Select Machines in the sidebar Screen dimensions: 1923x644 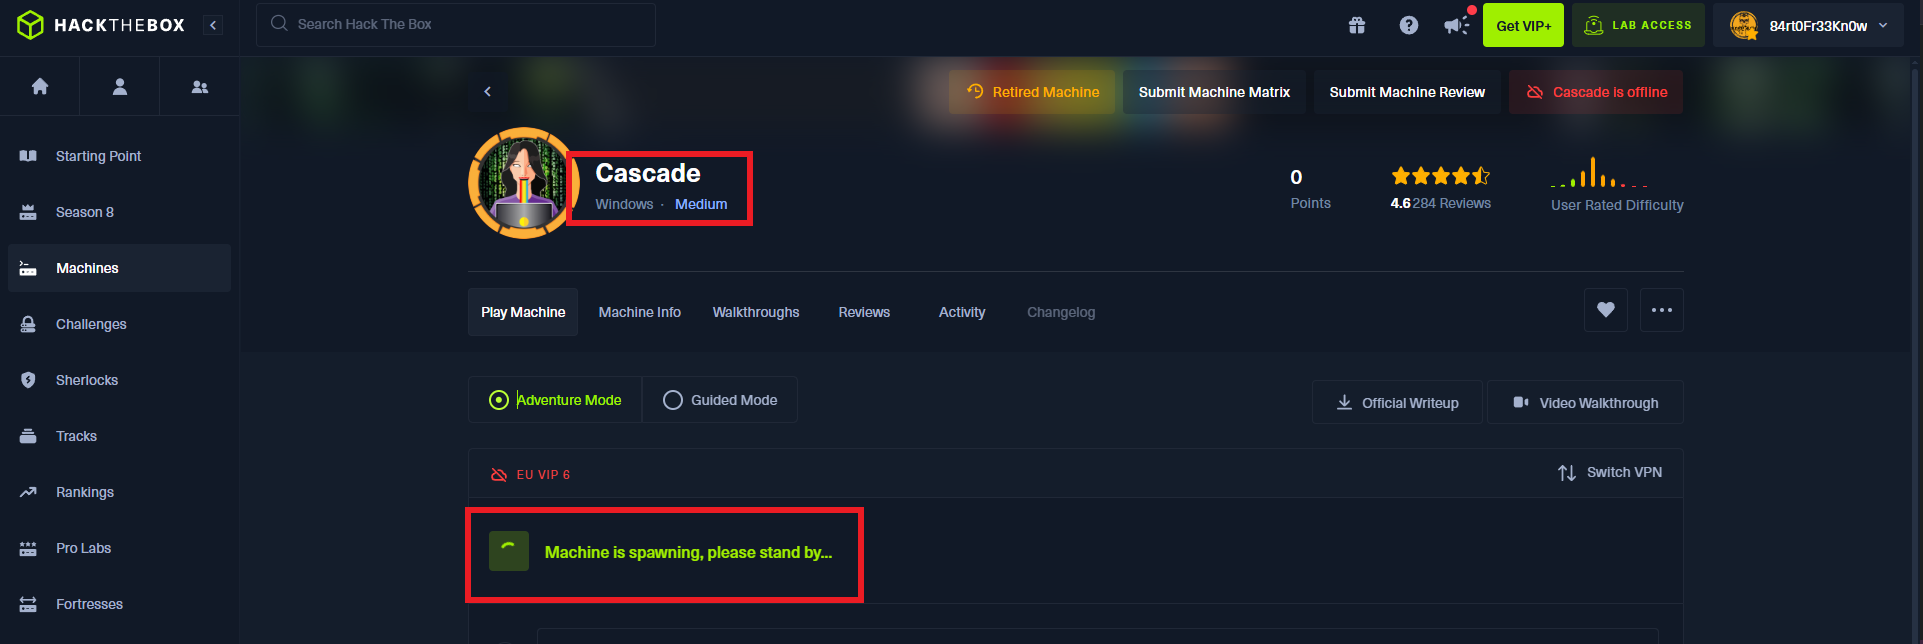click(119, 268)
